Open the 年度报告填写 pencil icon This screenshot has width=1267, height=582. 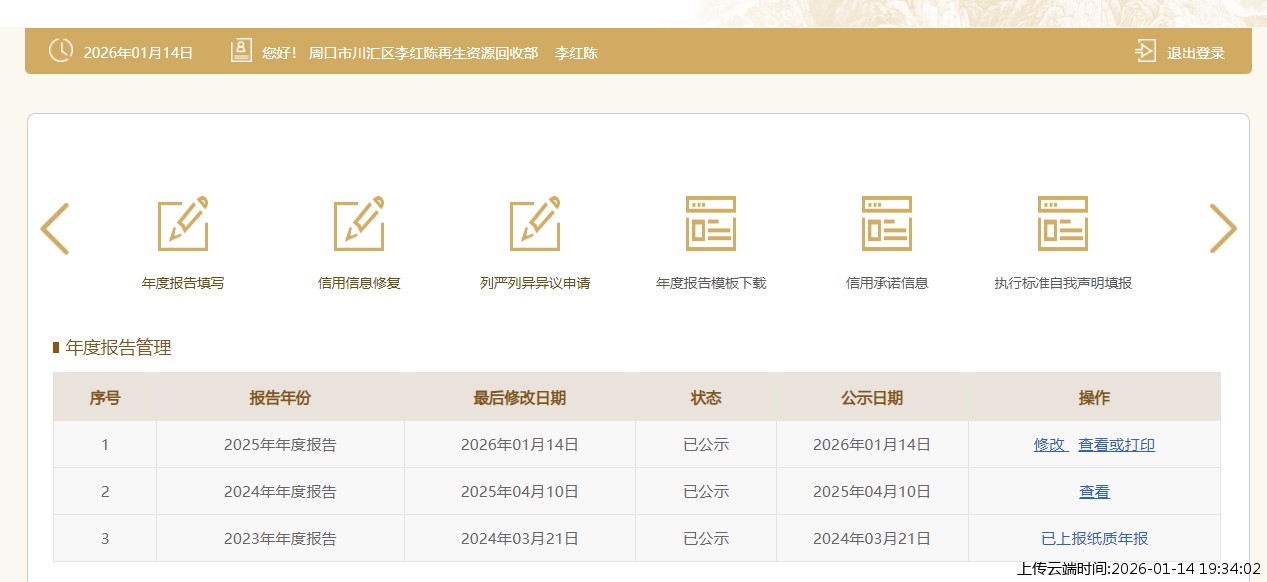183,224
